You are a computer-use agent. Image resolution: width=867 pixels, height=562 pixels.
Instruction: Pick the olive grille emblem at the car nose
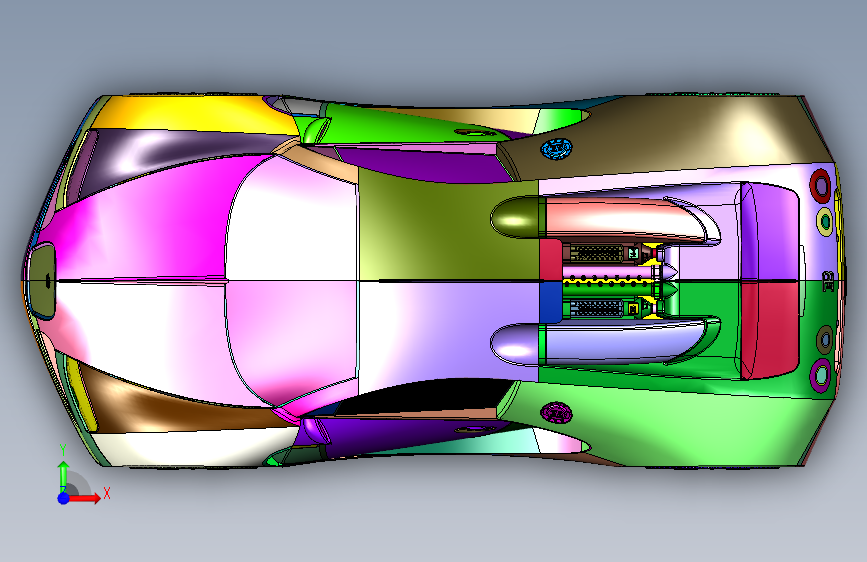43,281
